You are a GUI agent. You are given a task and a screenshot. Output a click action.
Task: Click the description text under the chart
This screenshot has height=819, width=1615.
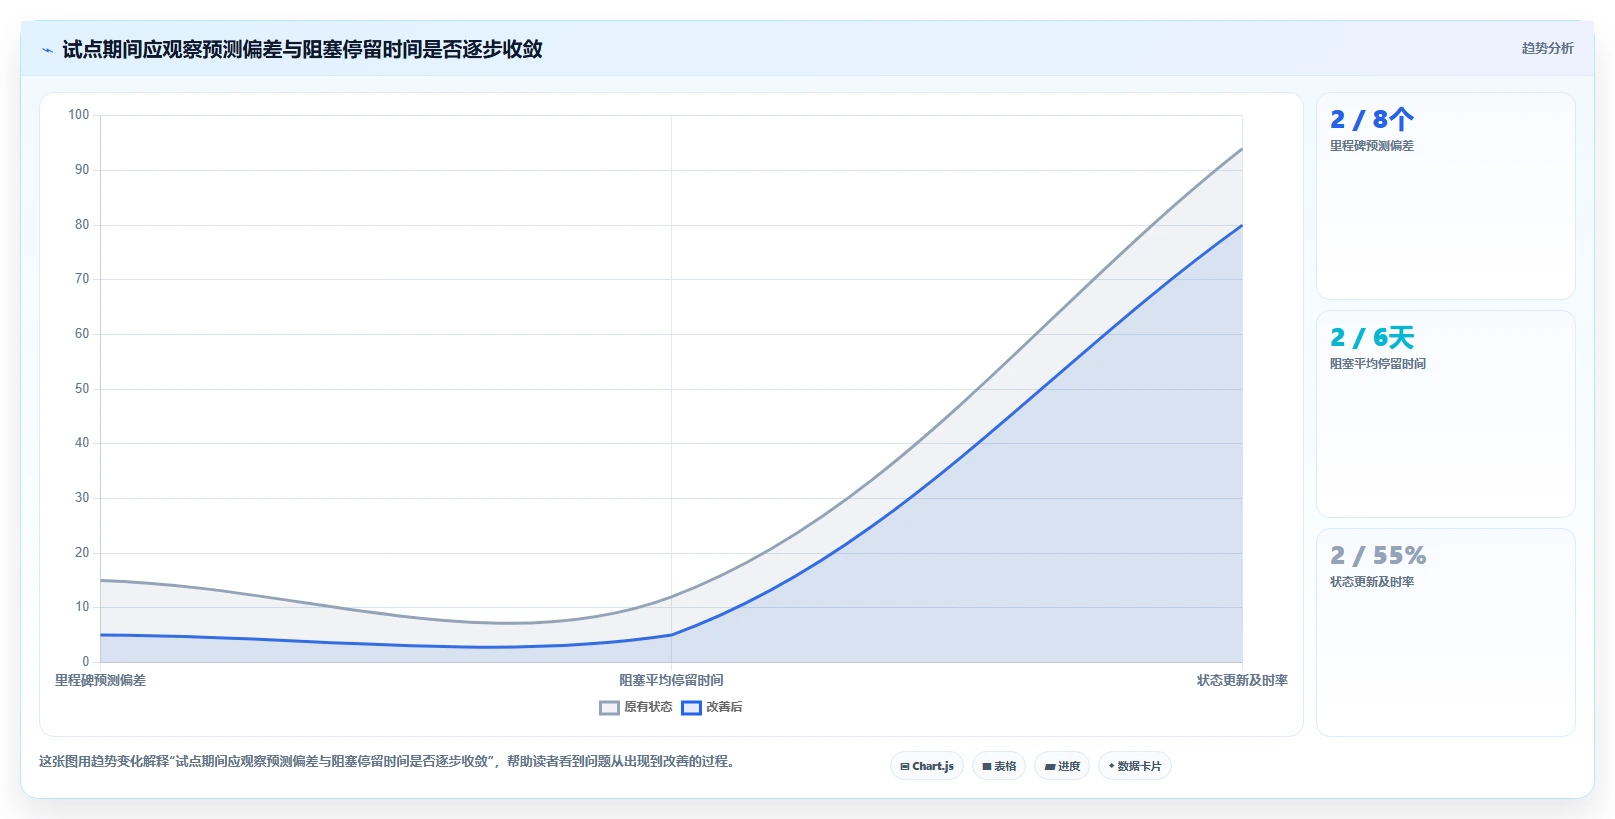(x=389, y=762)
